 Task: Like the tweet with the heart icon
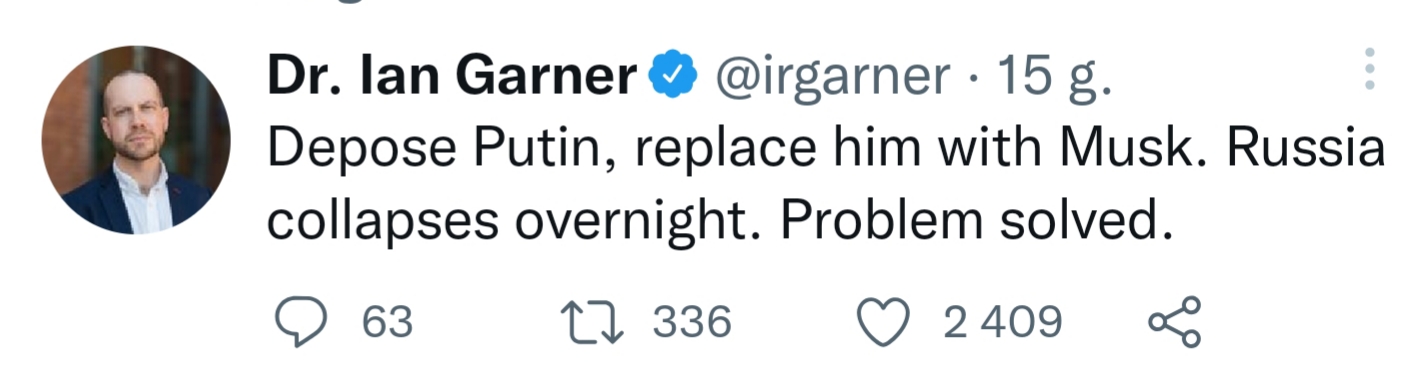883,323
